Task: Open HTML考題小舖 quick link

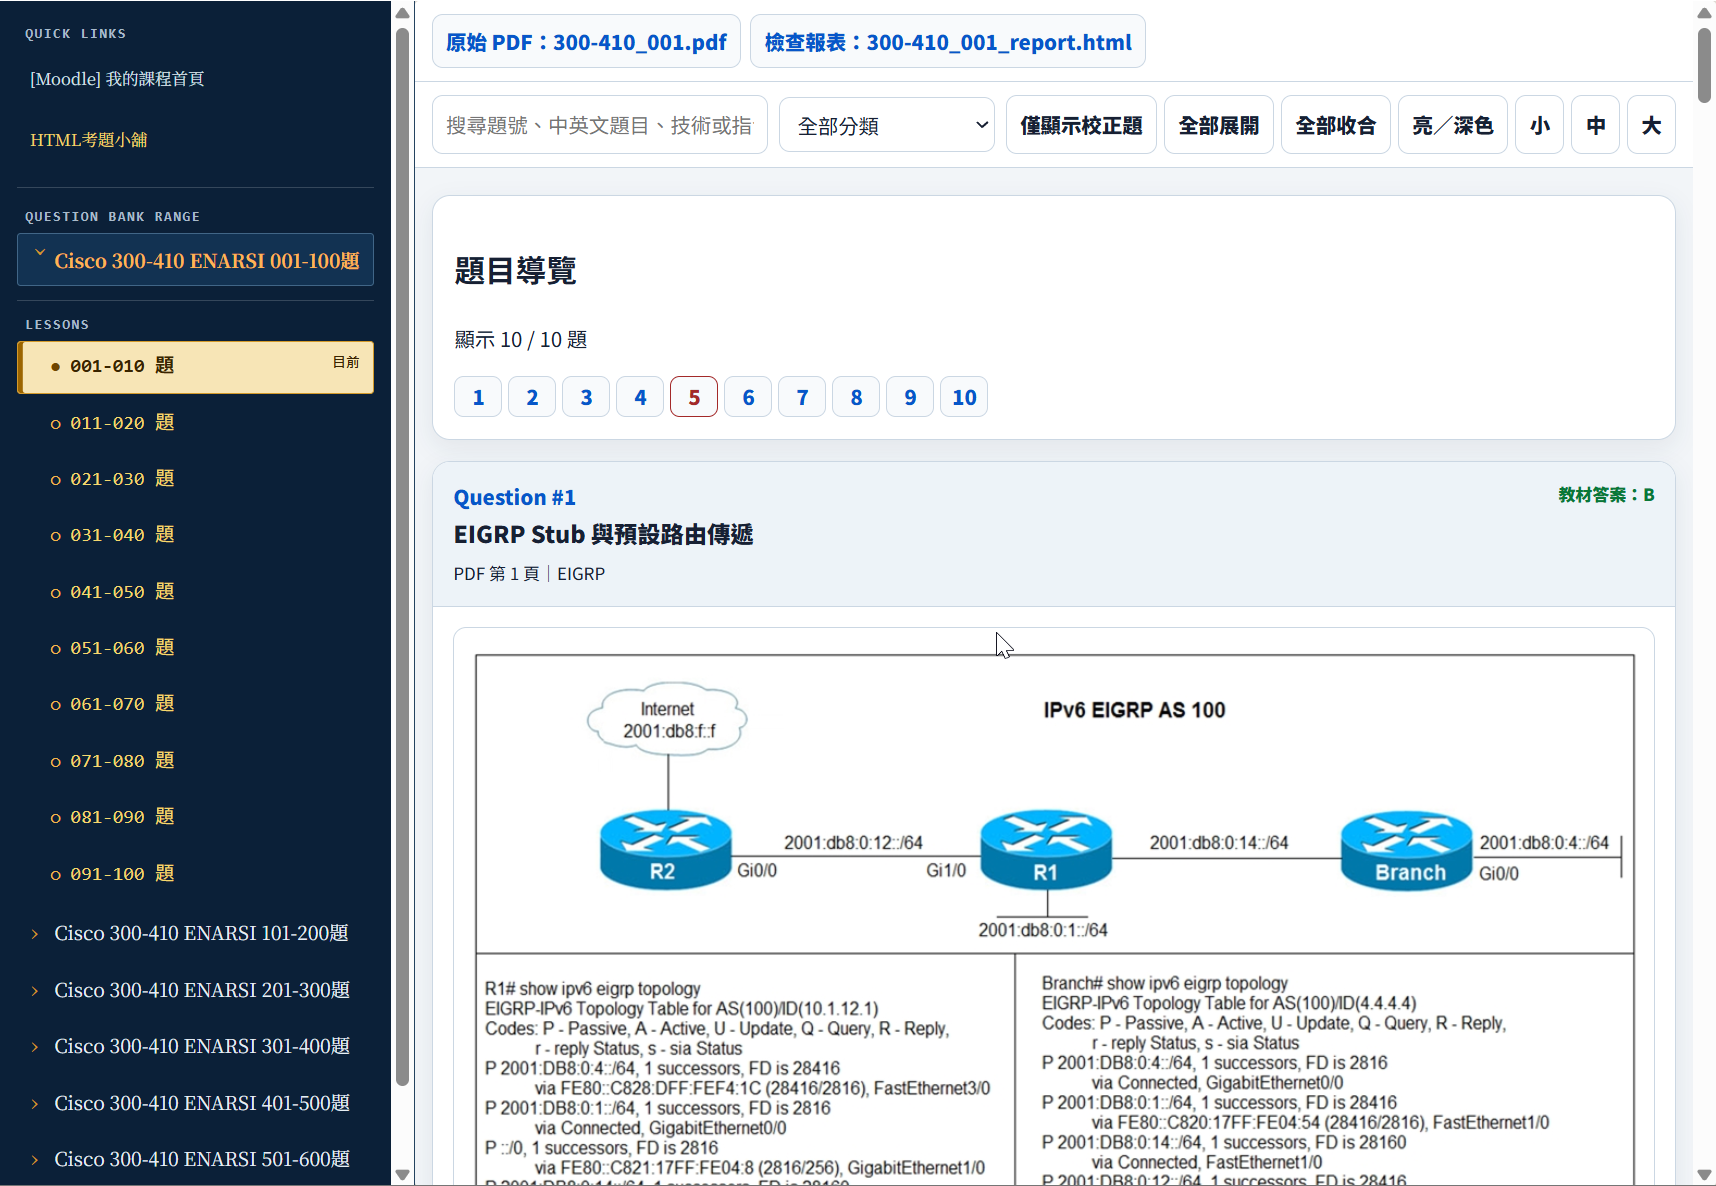Action: (89, 140)
